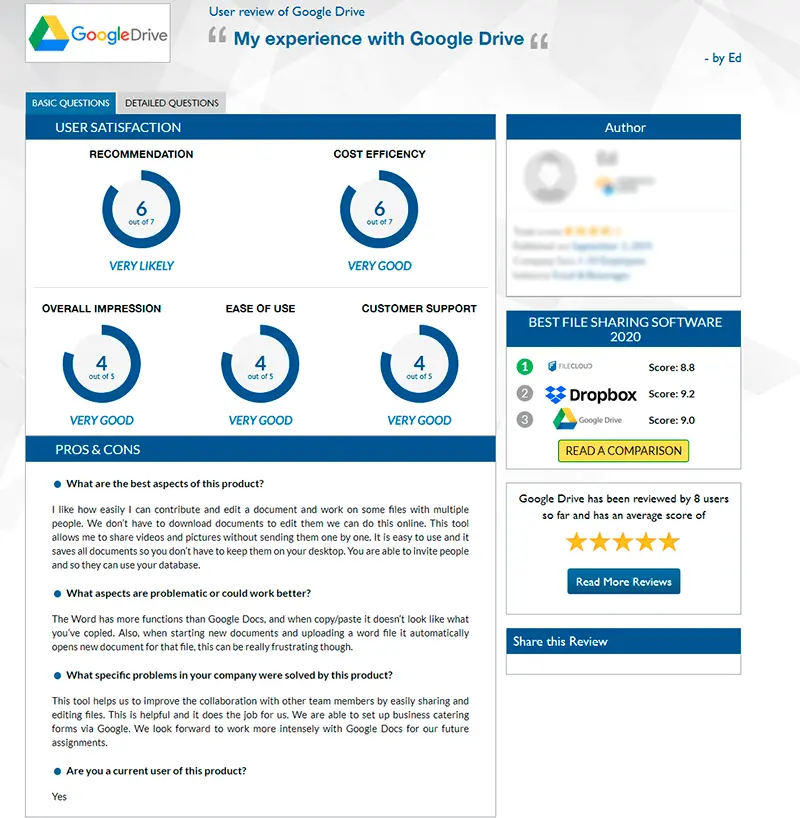Image resolution: width=800 pixels, height=818 pixels.
Task: Click the Overall Impression score ring
Action: (102, 364)
